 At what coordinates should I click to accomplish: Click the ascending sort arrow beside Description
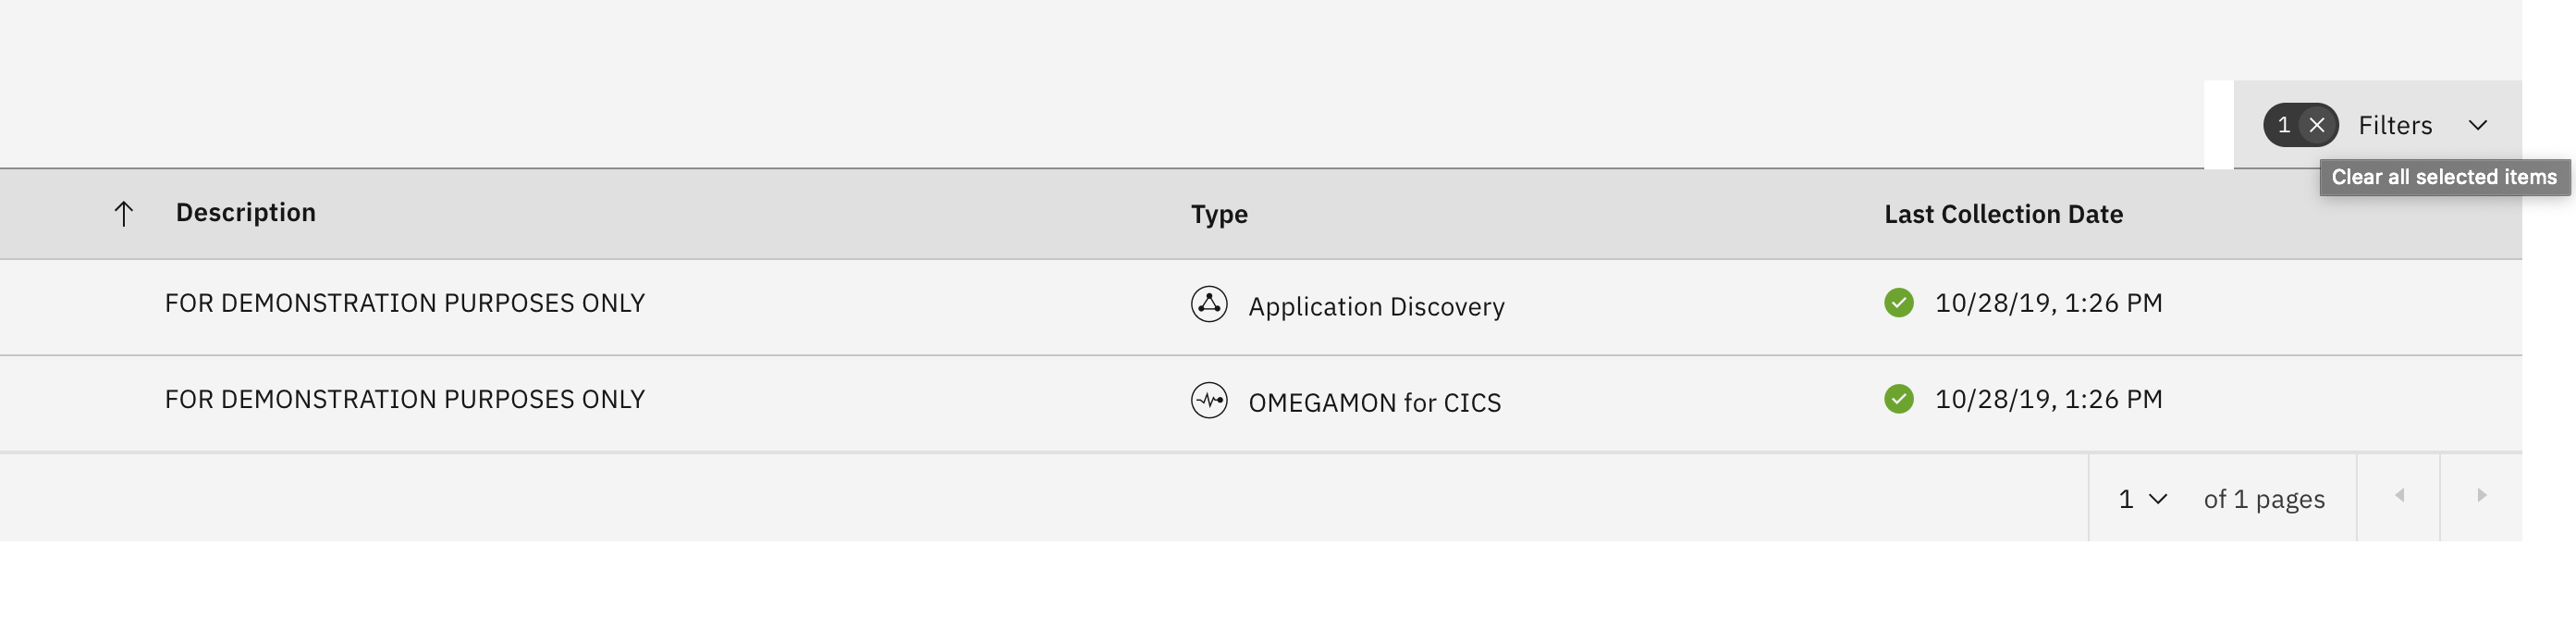[x=123, y=213]
